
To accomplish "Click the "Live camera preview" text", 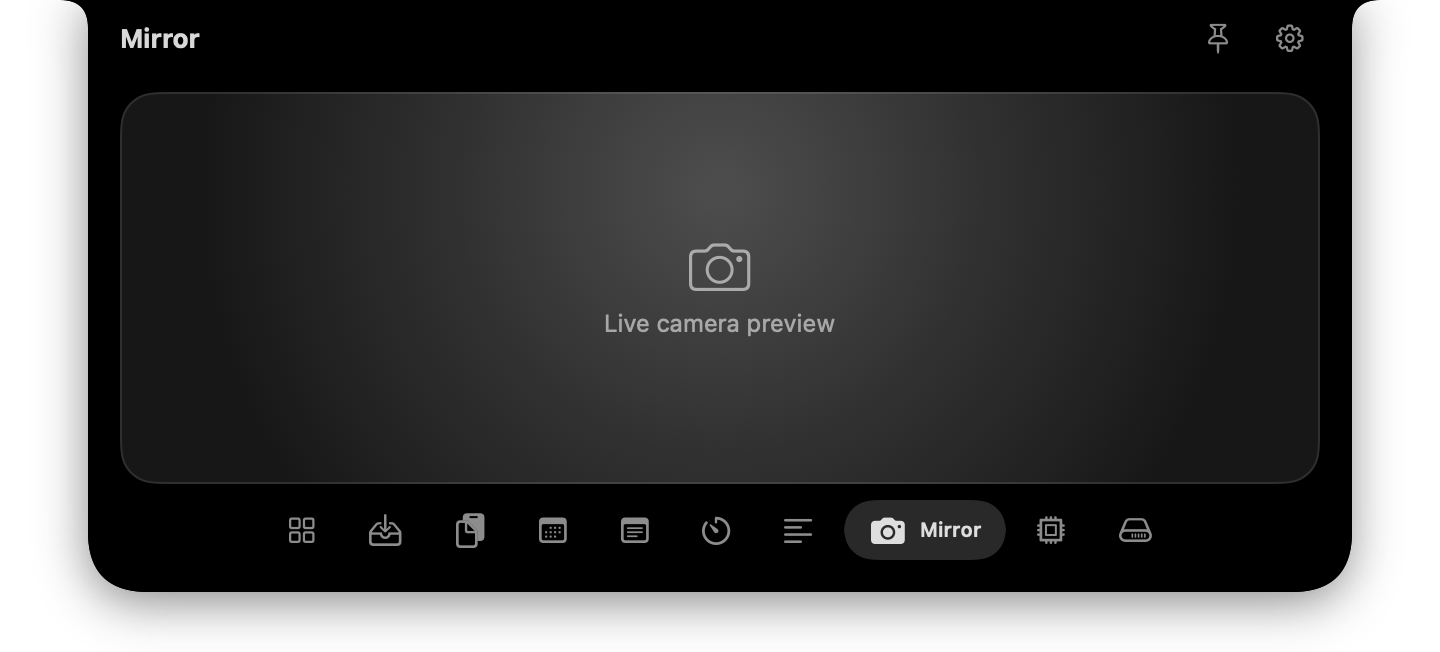I will coord(719,324).
